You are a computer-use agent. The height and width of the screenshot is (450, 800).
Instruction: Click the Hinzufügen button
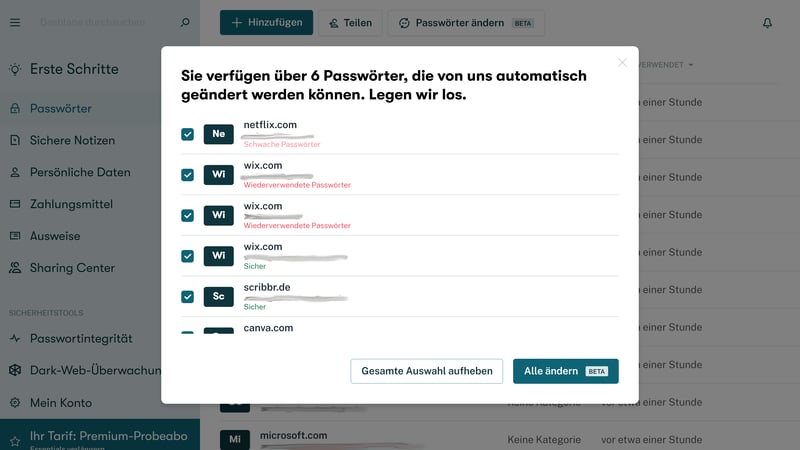pos(266,22)
